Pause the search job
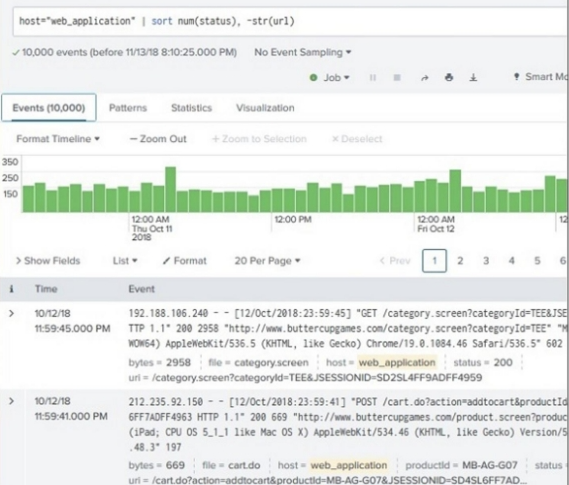 (373, 78)
